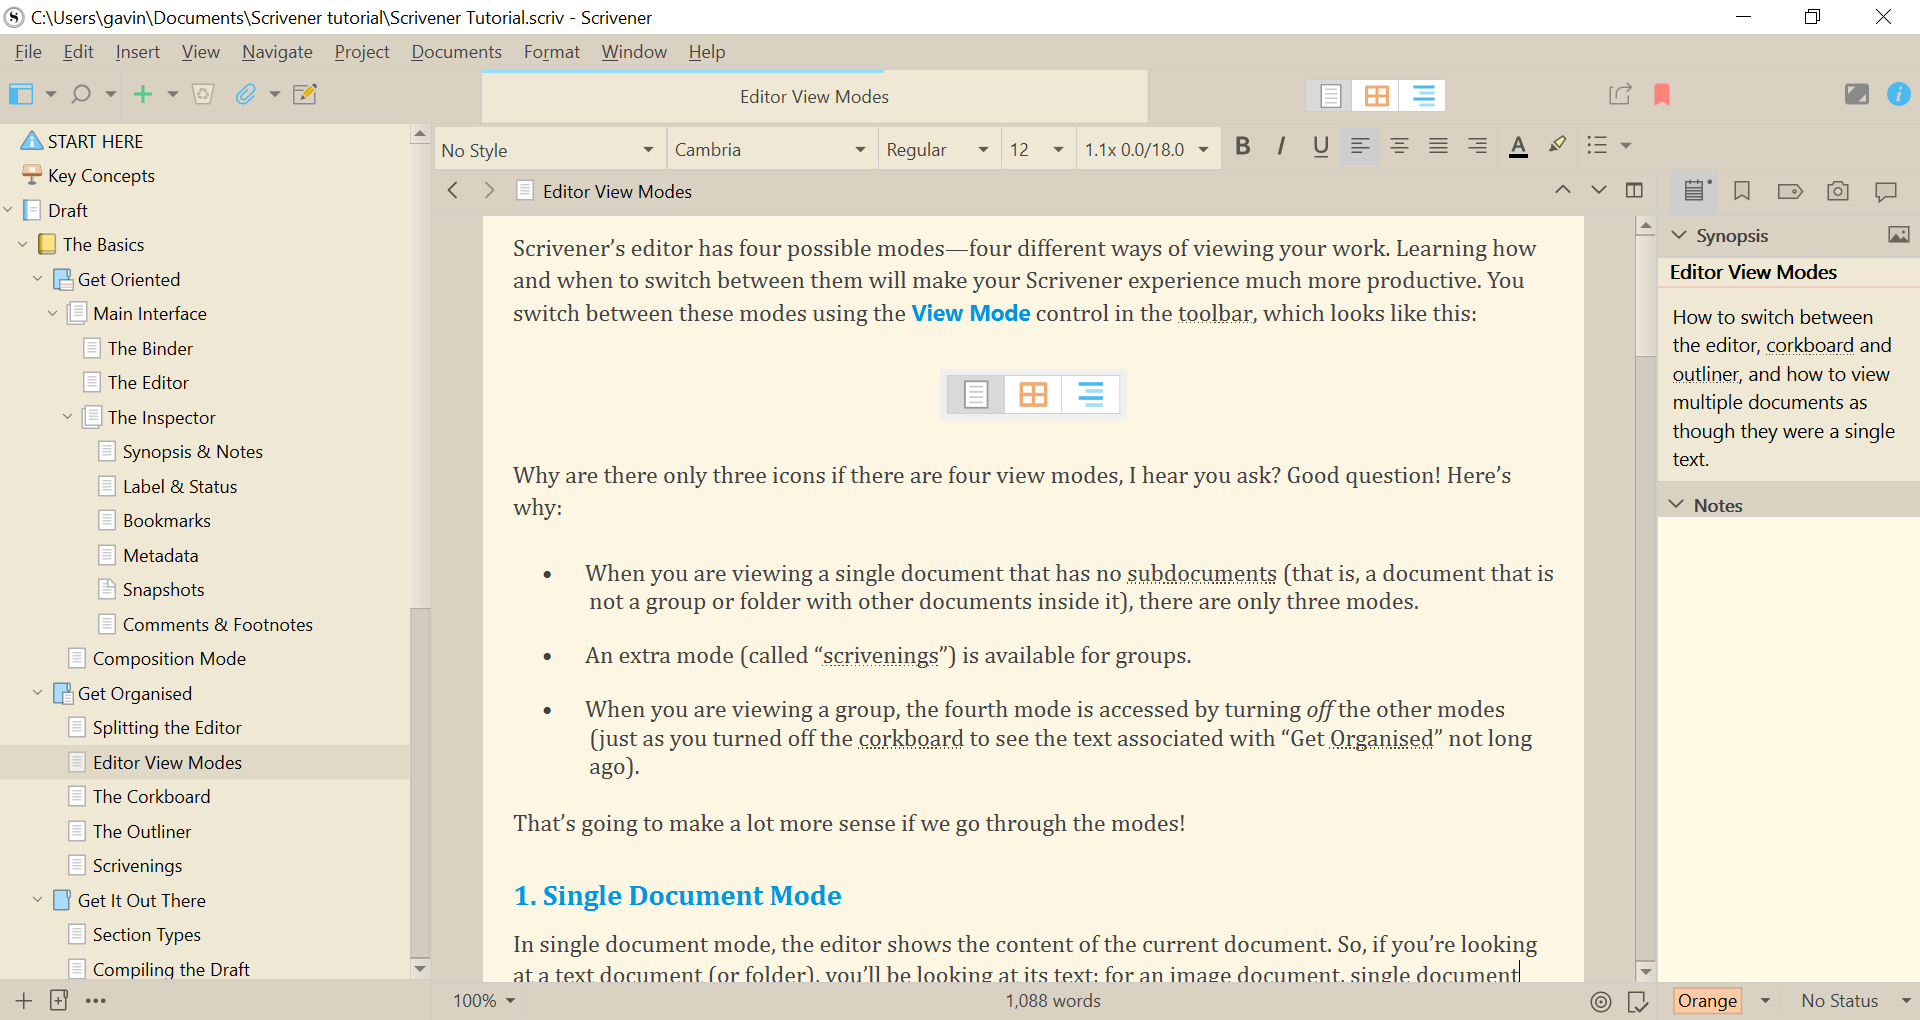Add a new document with the plus icon
This screenshot has width=1920, height=1020.
[x=143, y=94]
